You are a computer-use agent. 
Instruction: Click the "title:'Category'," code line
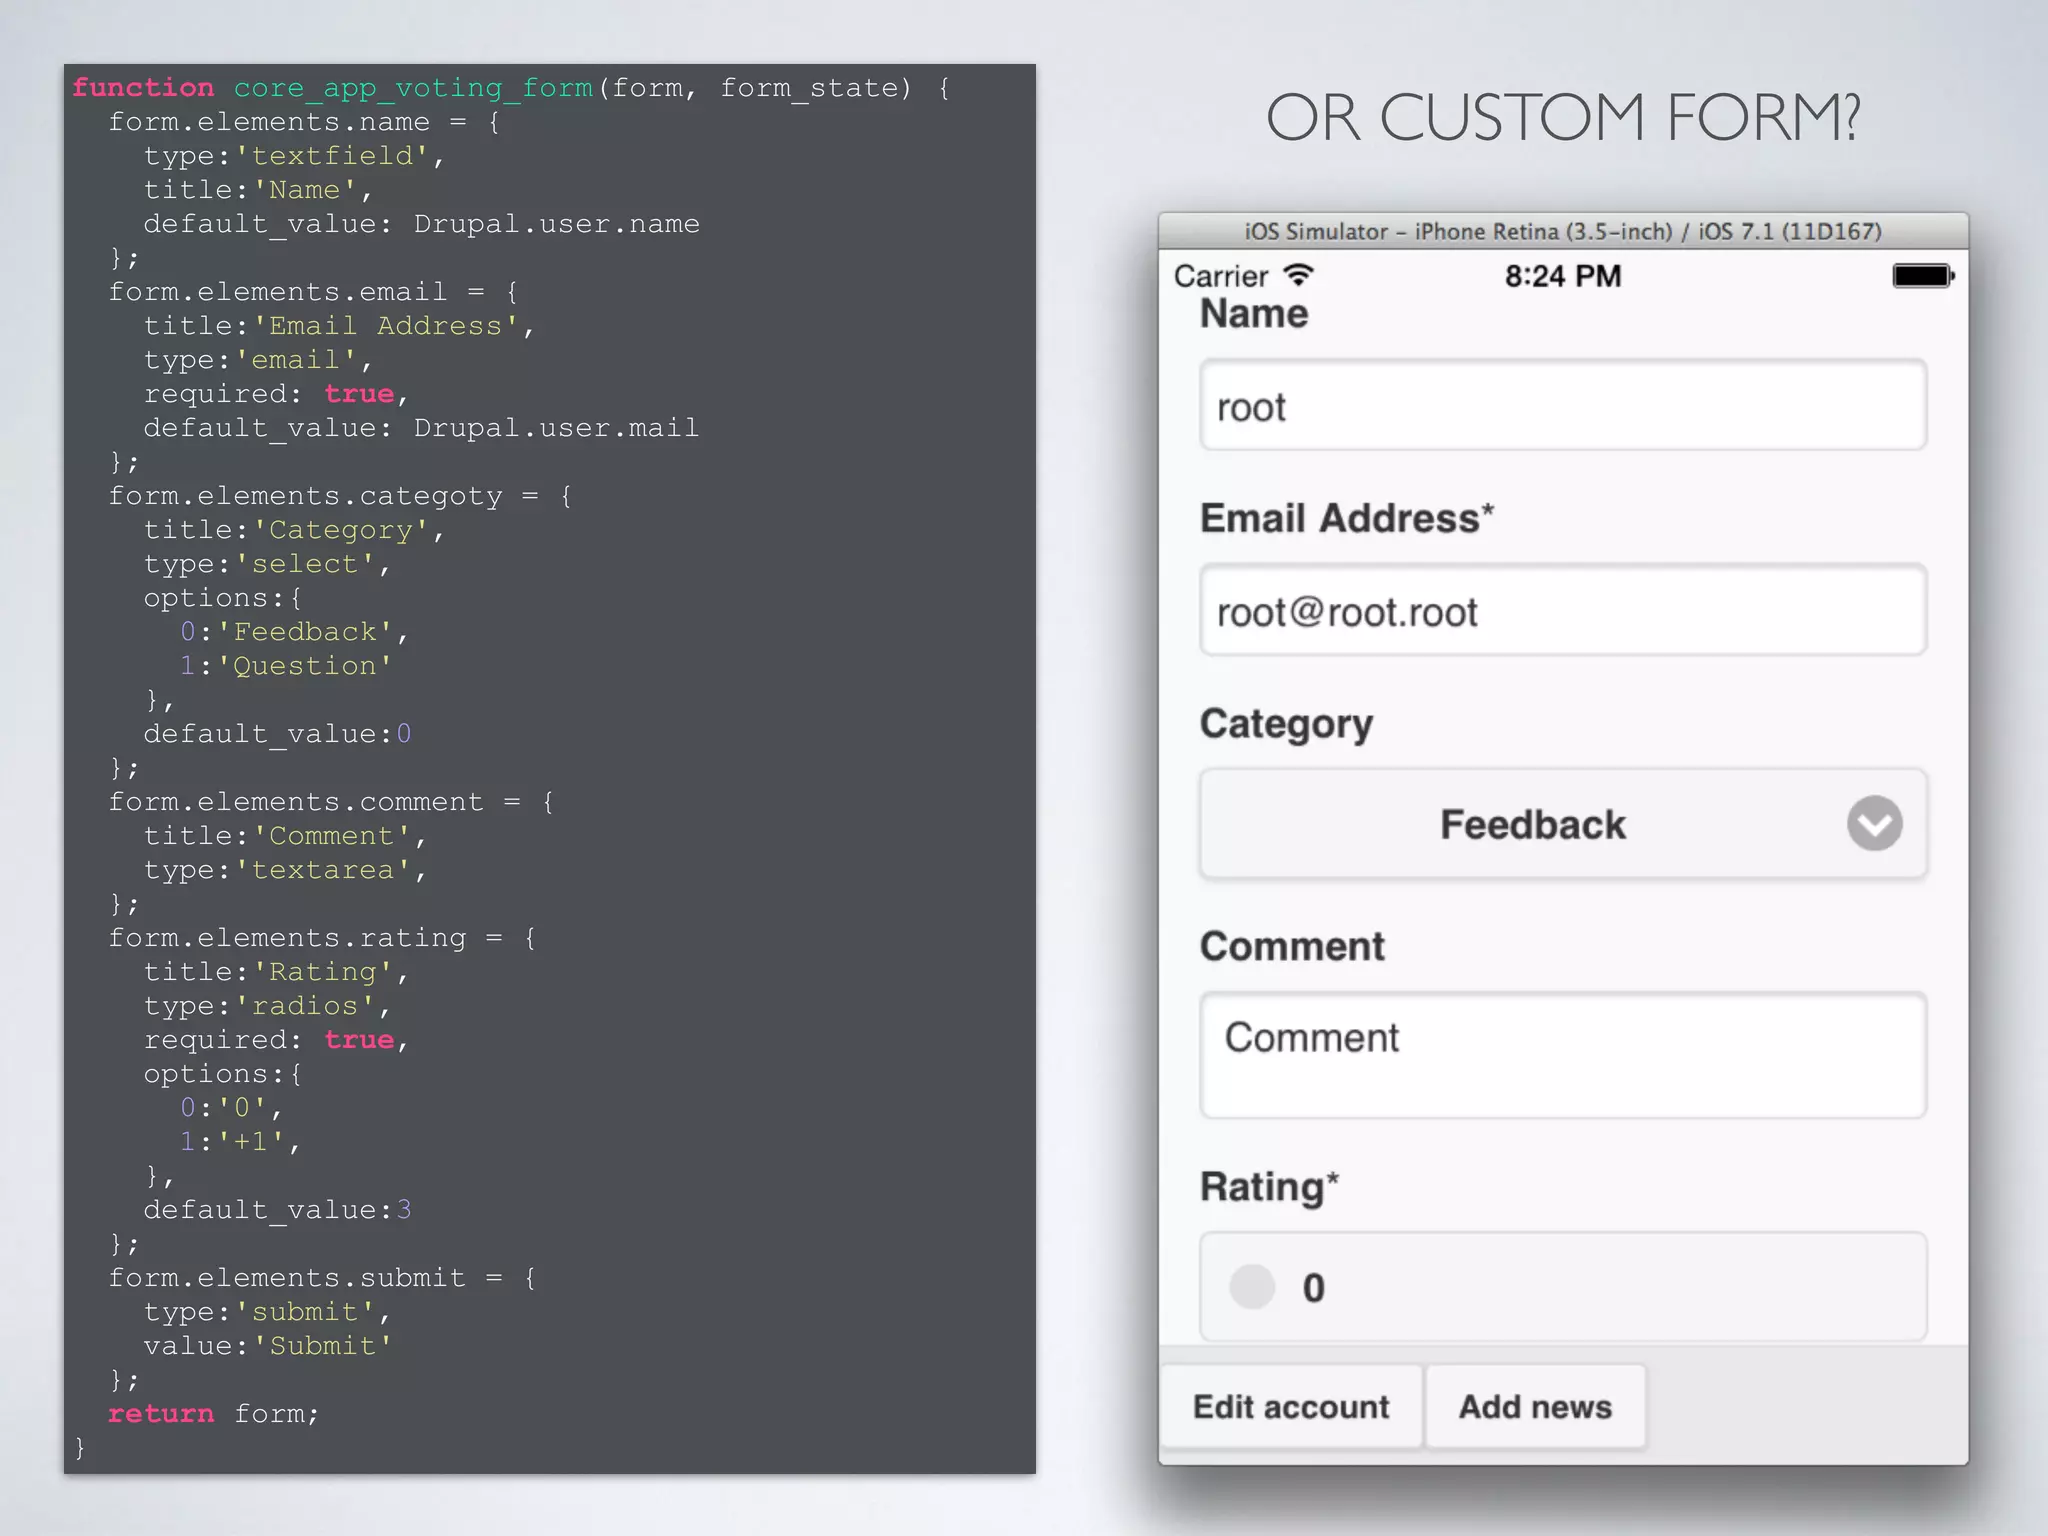coord(294,530)
